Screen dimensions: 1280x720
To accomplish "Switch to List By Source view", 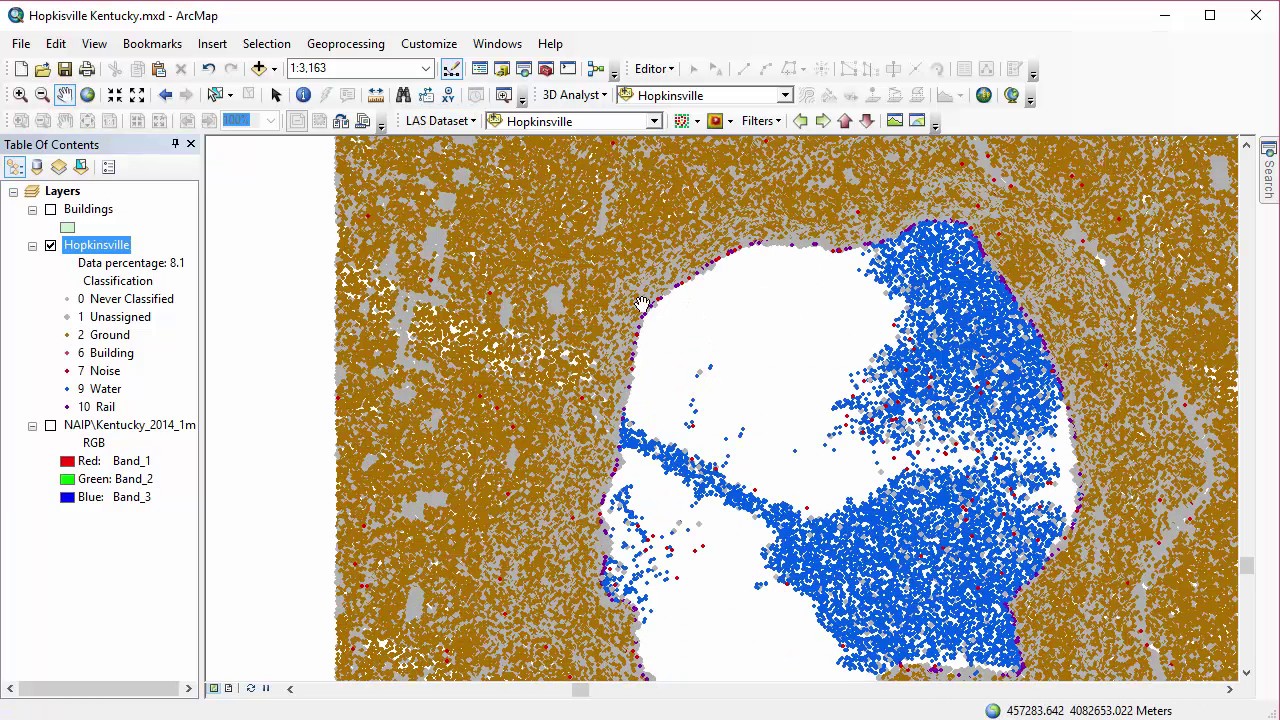I will click(x=37, y=167).
